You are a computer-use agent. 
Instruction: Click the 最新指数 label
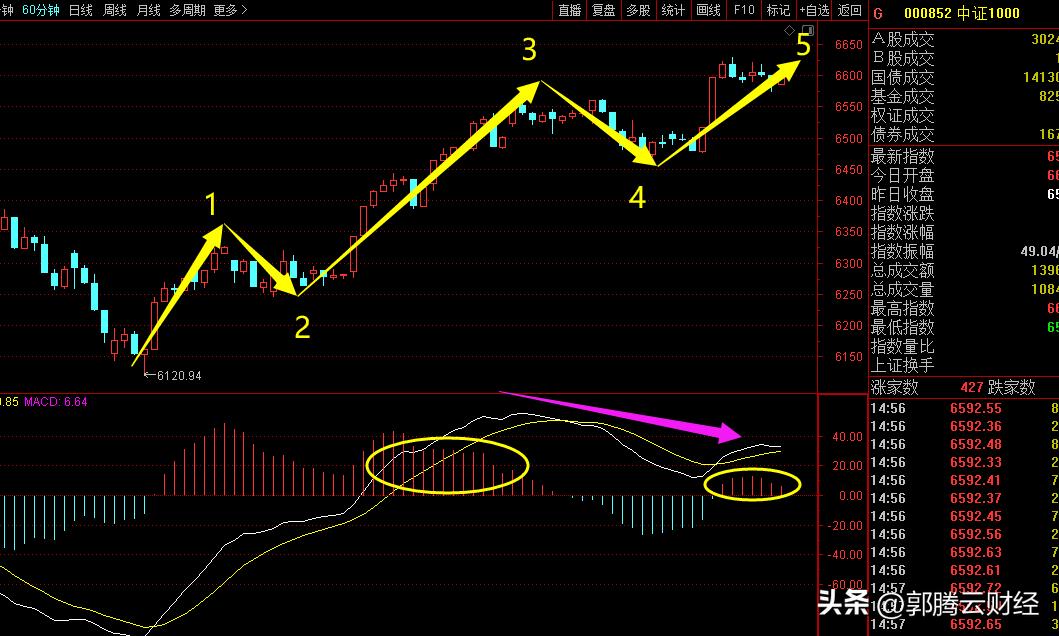902,156
